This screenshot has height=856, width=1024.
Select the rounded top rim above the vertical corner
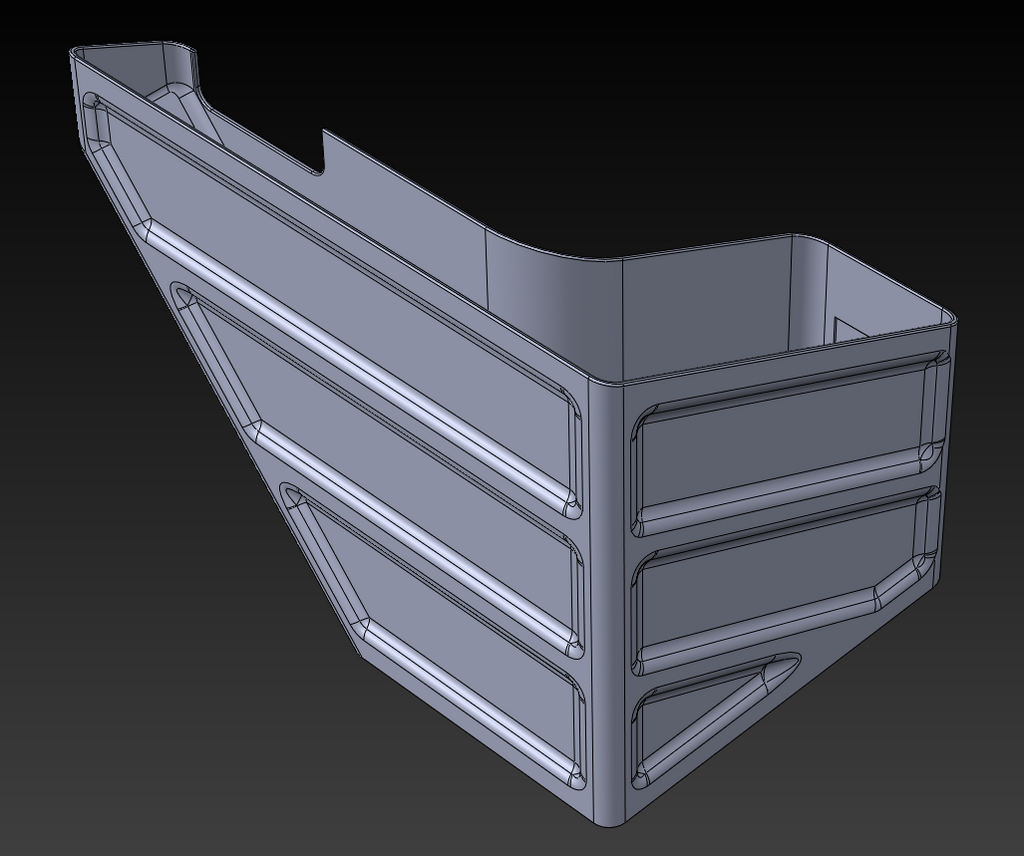click(604, 379)
